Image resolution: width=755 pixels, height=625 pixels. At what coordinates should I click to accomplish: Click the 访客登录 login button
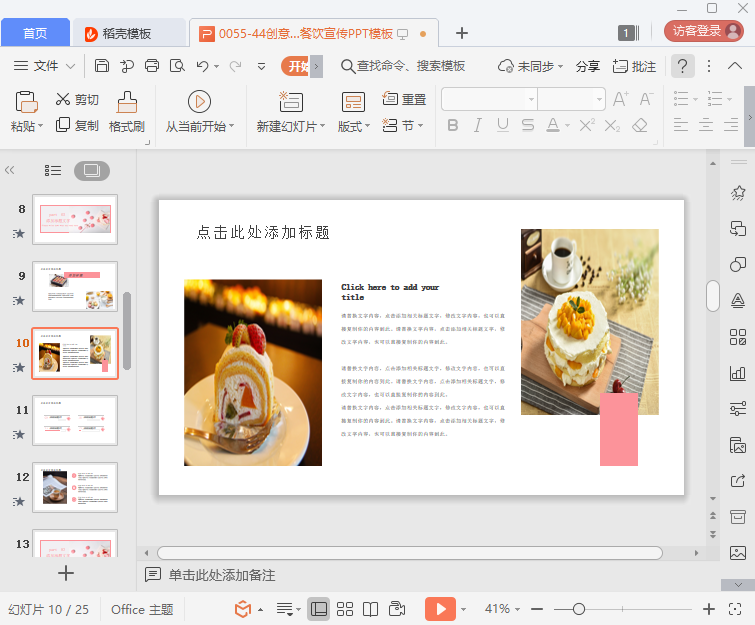coord(703,31)
